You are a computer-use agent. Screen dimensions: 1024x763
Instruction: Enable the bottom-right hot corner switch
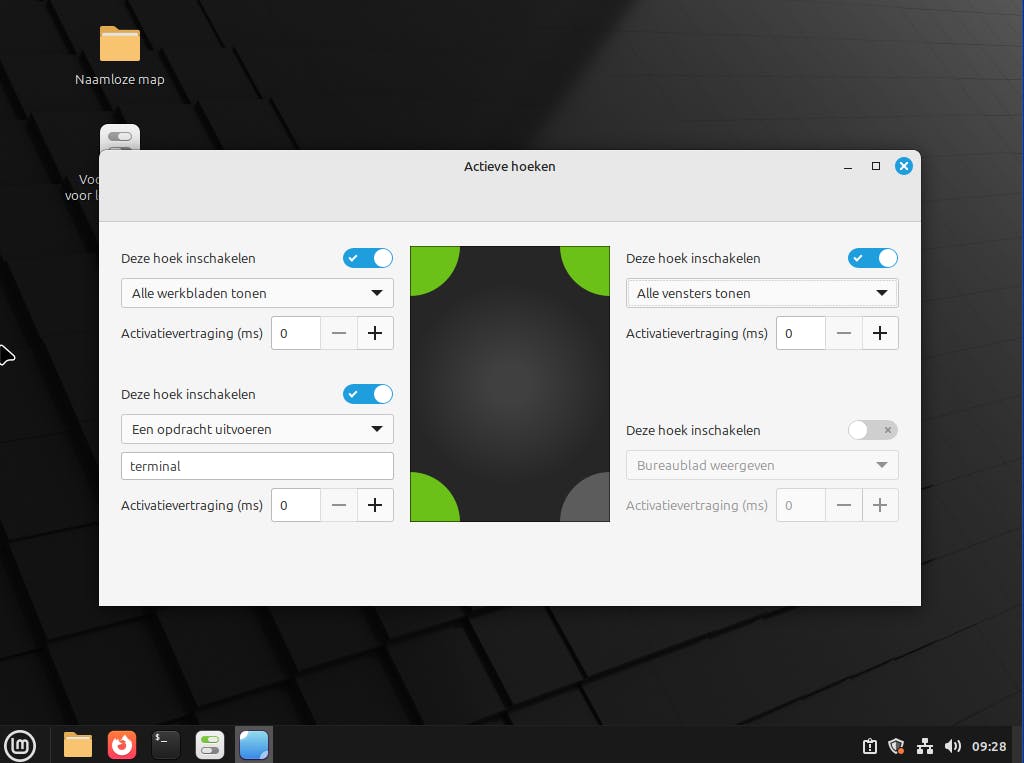pyautogui.click(x=872, y=430)
